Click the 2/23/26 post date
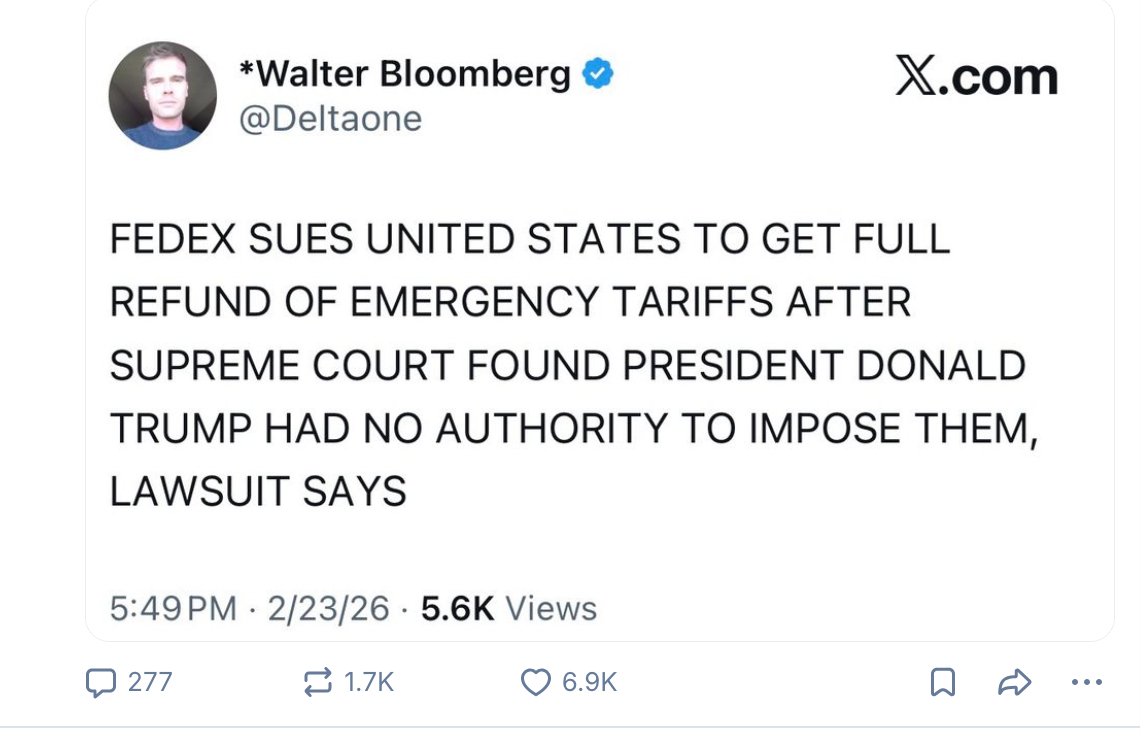Viewport: 1140px width, 736px height. [328, 608]
